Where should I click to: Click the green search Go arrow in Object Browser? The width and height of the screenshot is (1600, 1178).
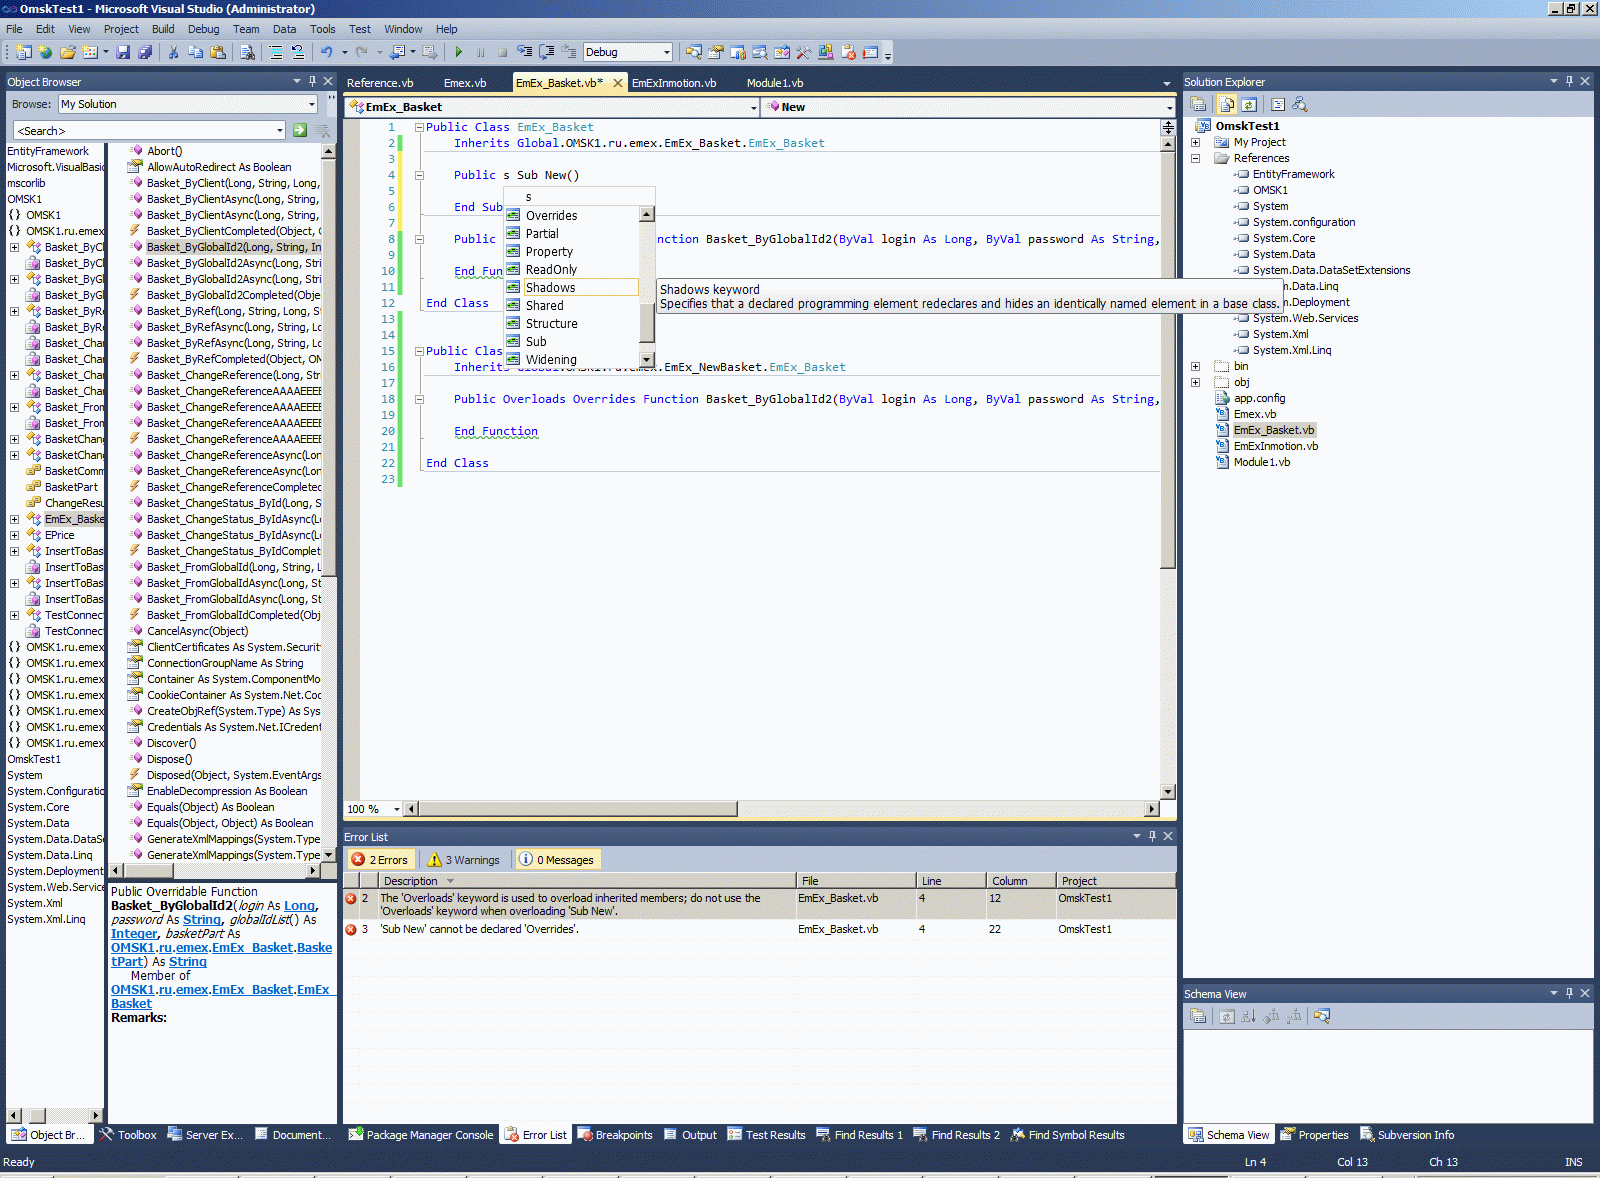(300, 130)
